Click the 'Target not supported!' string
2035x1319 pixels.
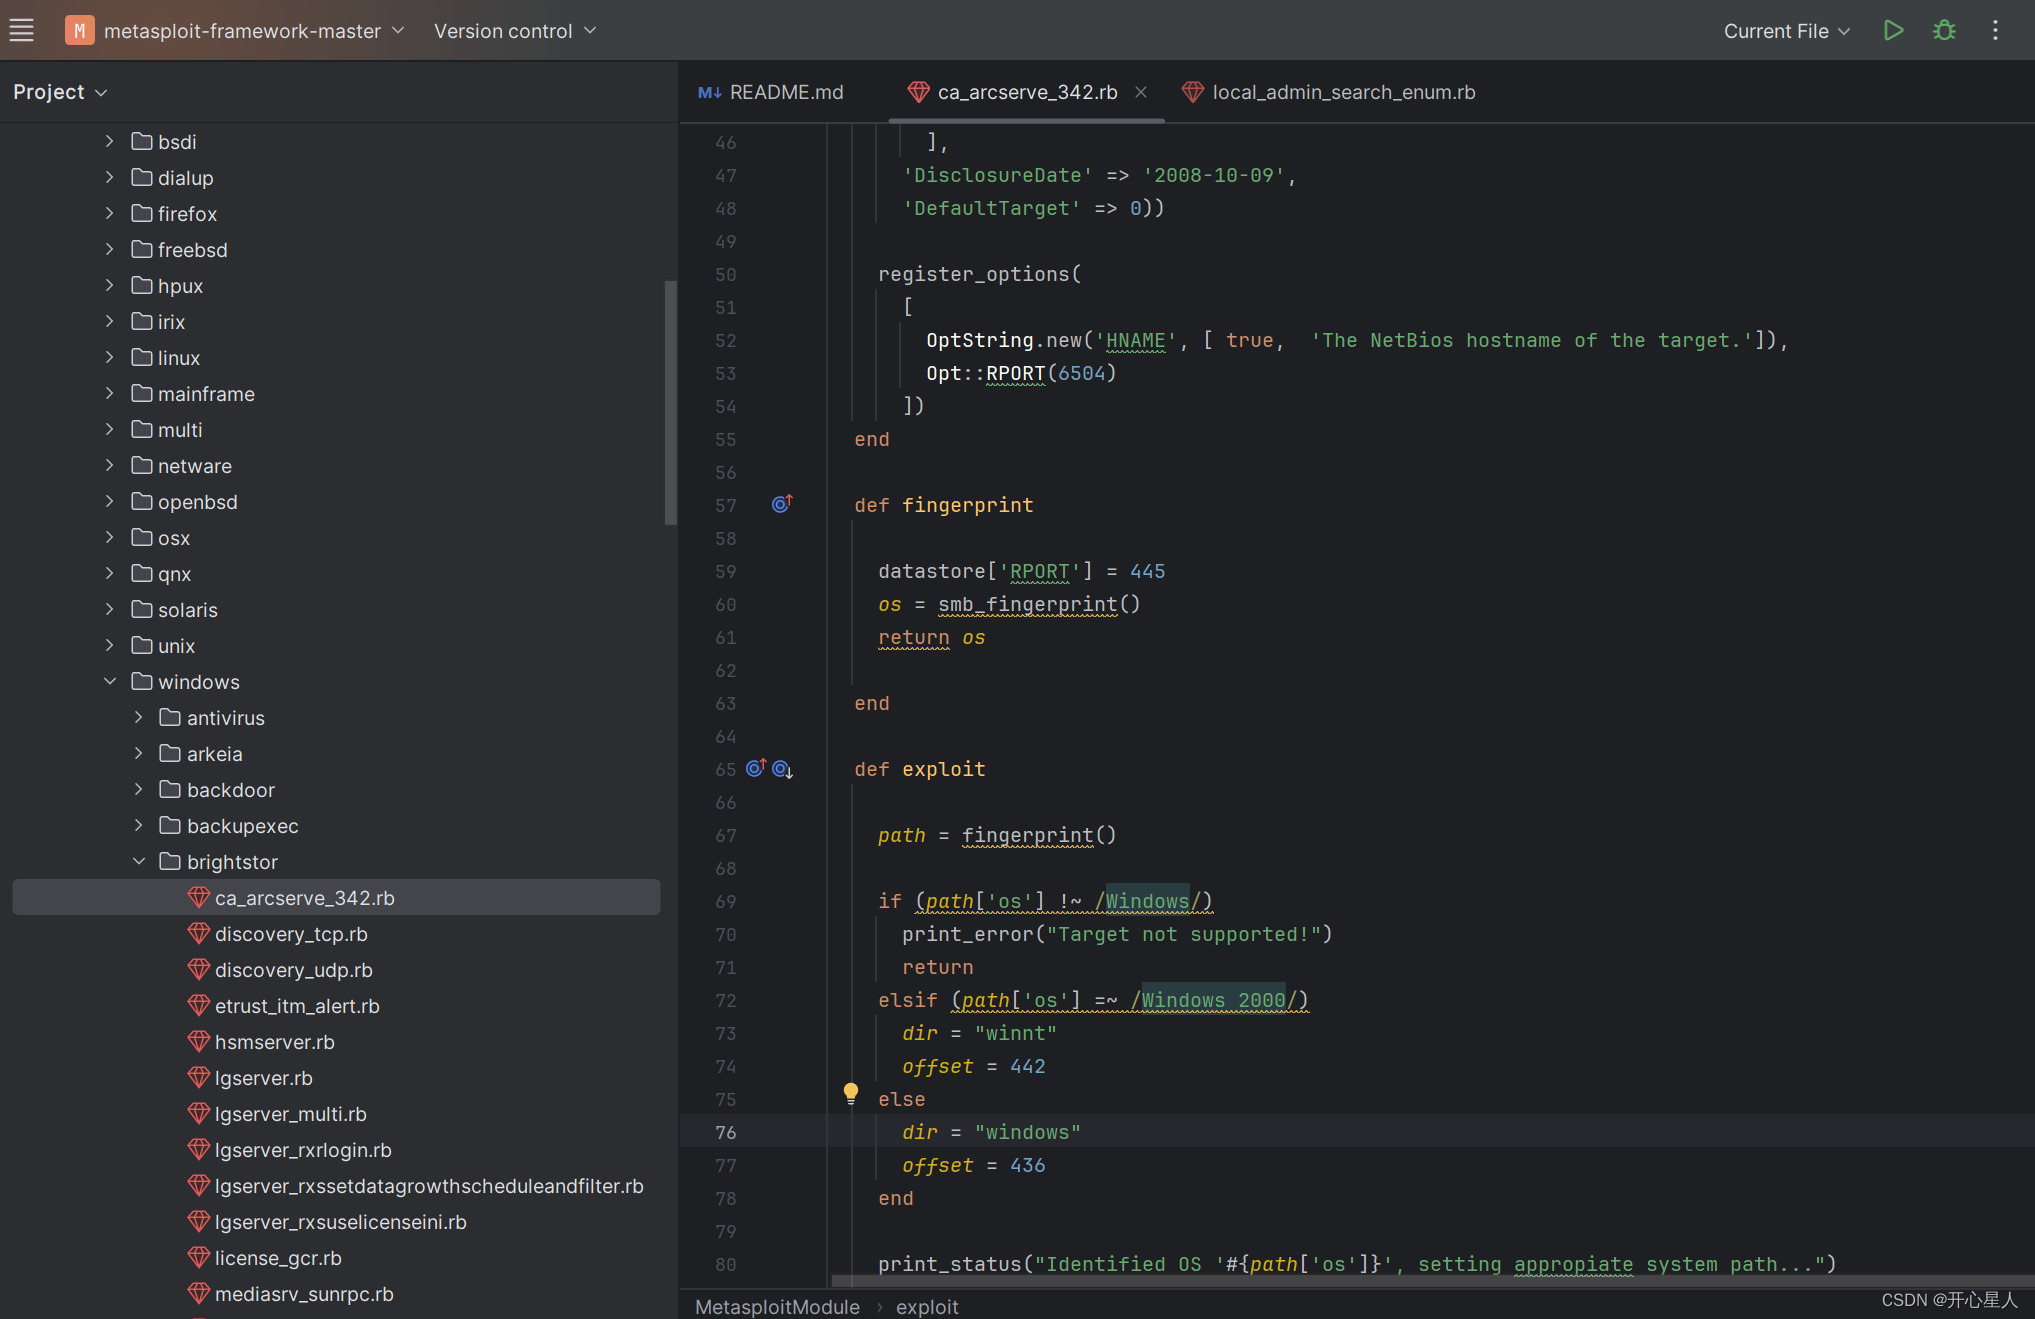point(1184,934)
